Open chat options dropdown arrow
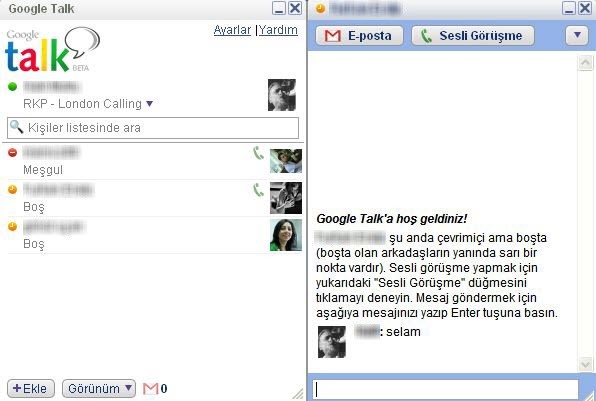The image size is (596, 401). point(577,36)
